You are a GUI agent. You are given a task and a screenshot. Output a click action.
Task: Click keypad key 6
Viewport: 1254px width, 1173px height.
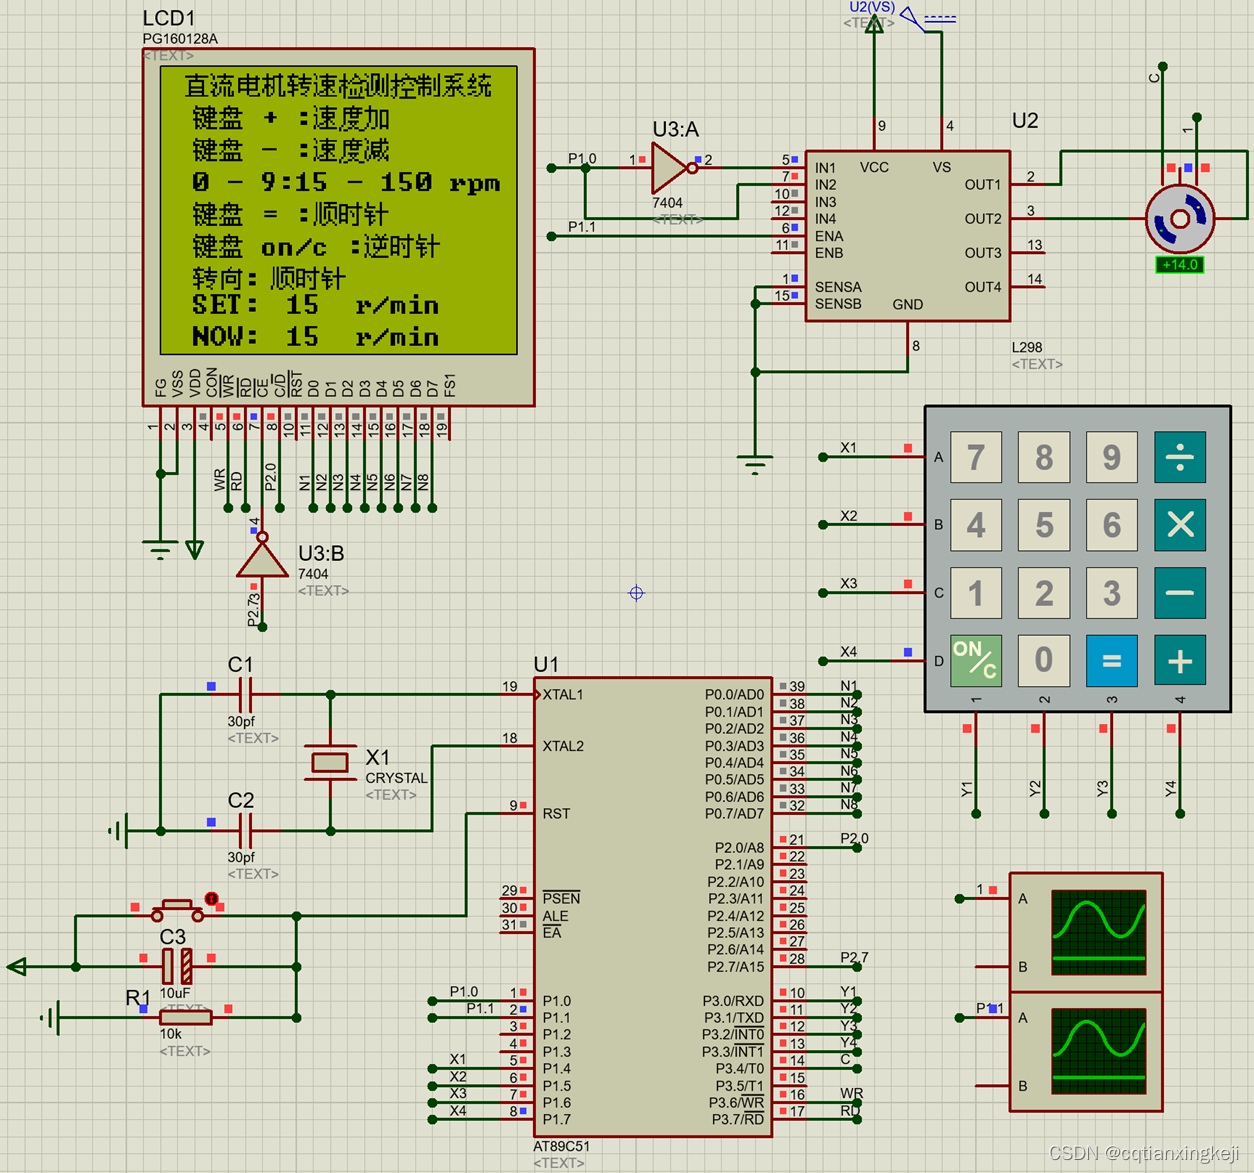(1111, 525)
